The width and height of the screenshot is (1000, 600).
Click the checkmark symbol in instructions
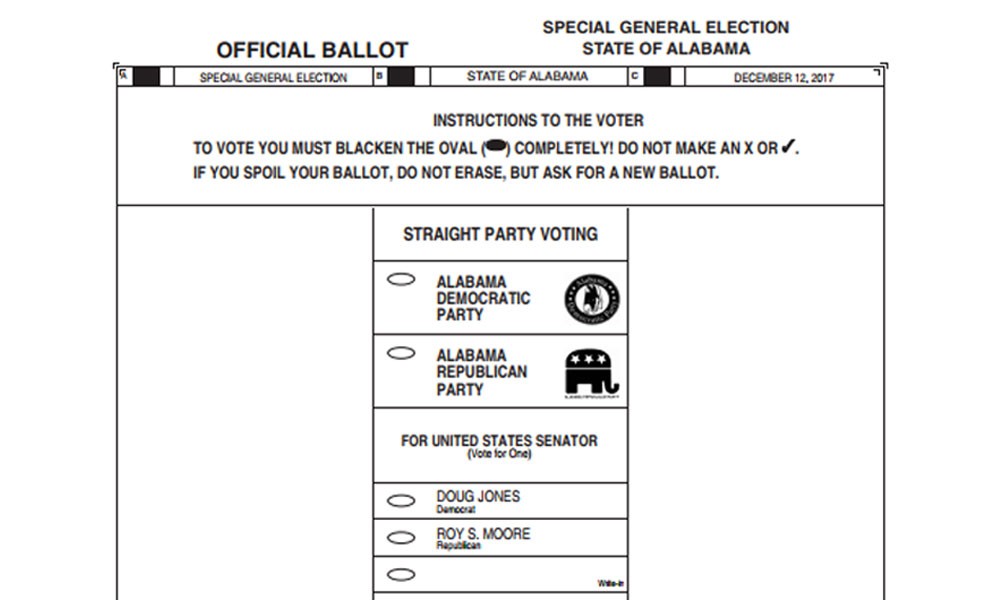788,147
